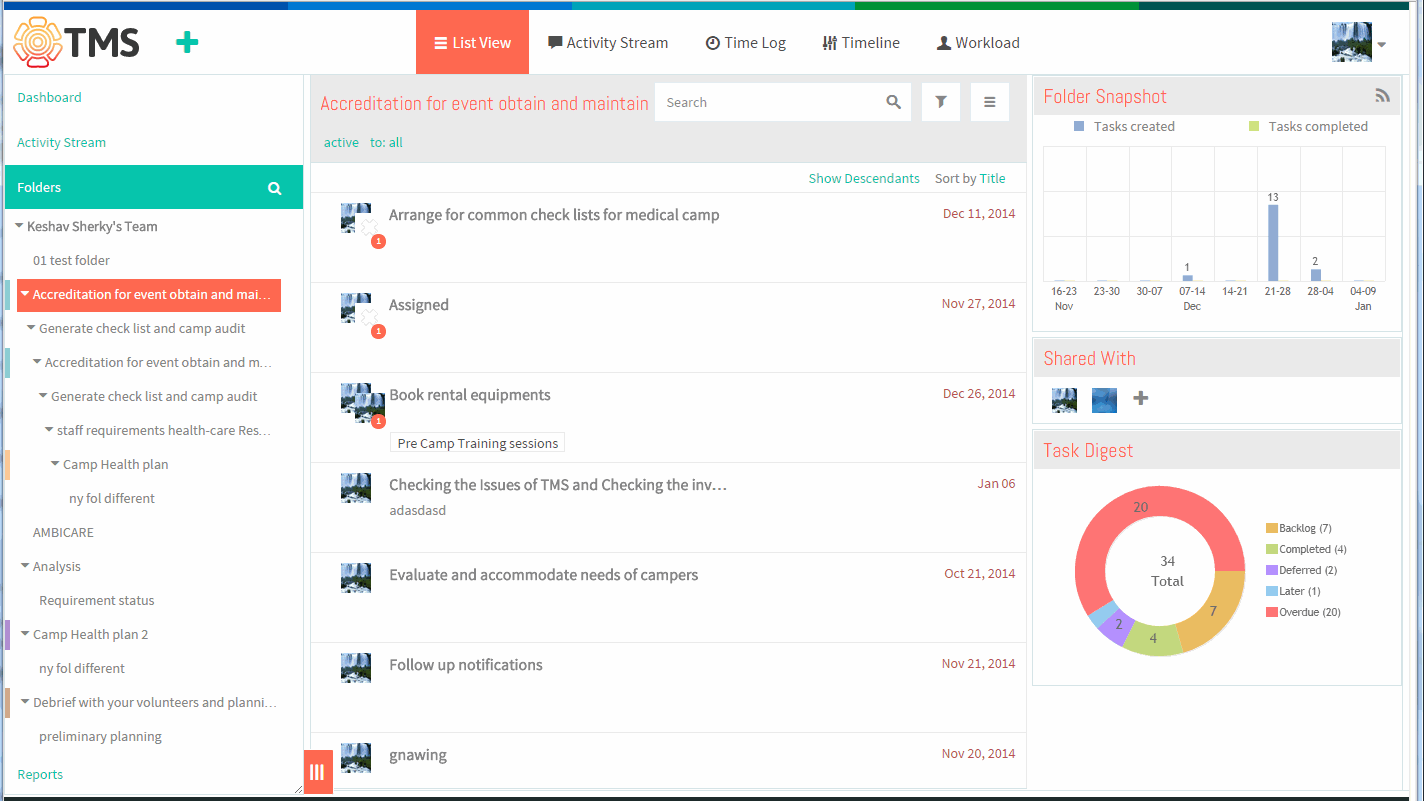Viewport: 1424px width, 801px height.
Task: Collapse staff requirements health-care folder
Action: click(x=49, y=430)
